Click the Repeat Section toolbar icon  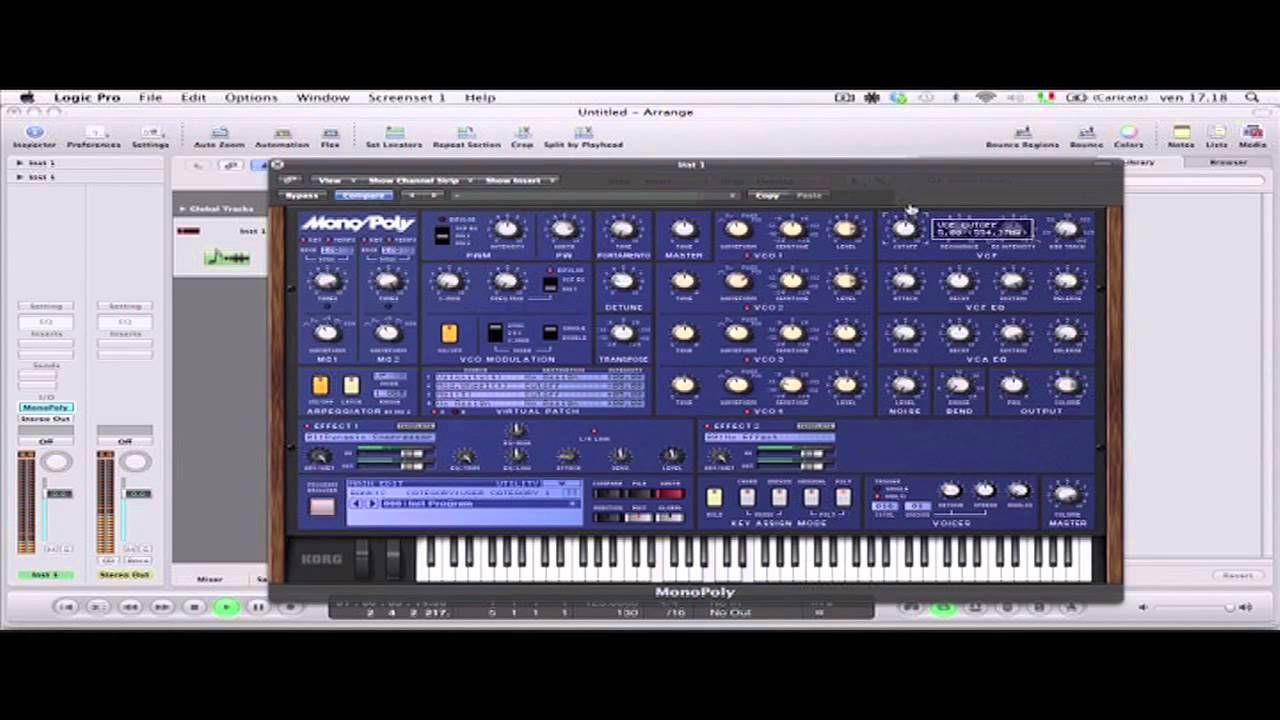coord(466,137)
